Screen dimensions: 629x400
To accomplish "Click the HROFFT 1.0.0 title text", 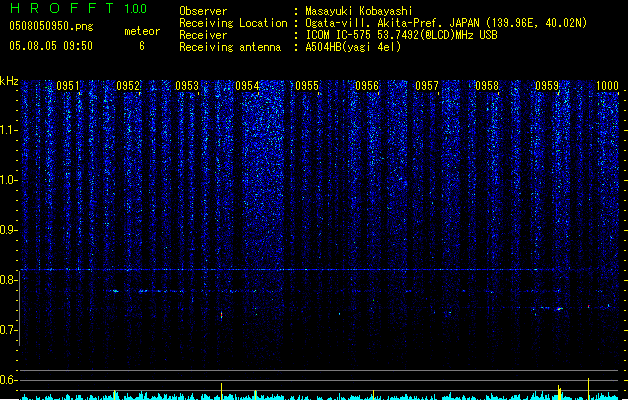I will coord(79,8).
